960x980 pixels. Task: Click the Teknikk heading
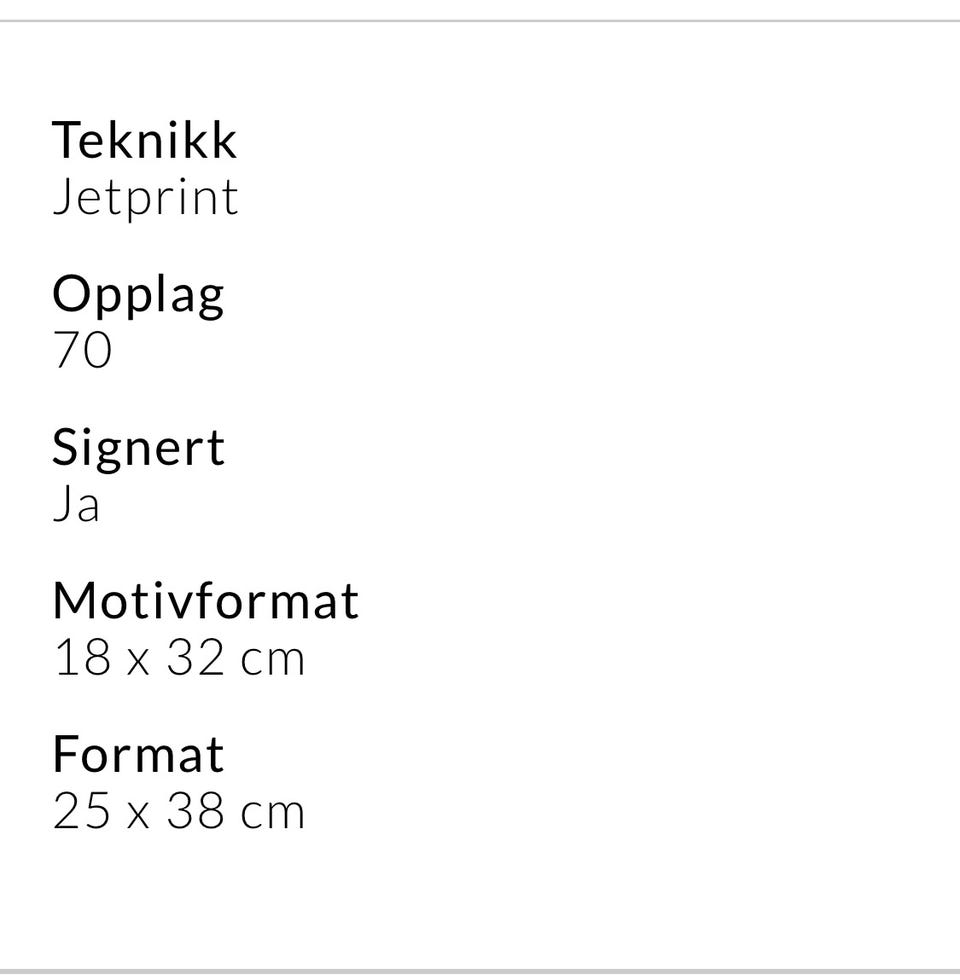[144, 139]
